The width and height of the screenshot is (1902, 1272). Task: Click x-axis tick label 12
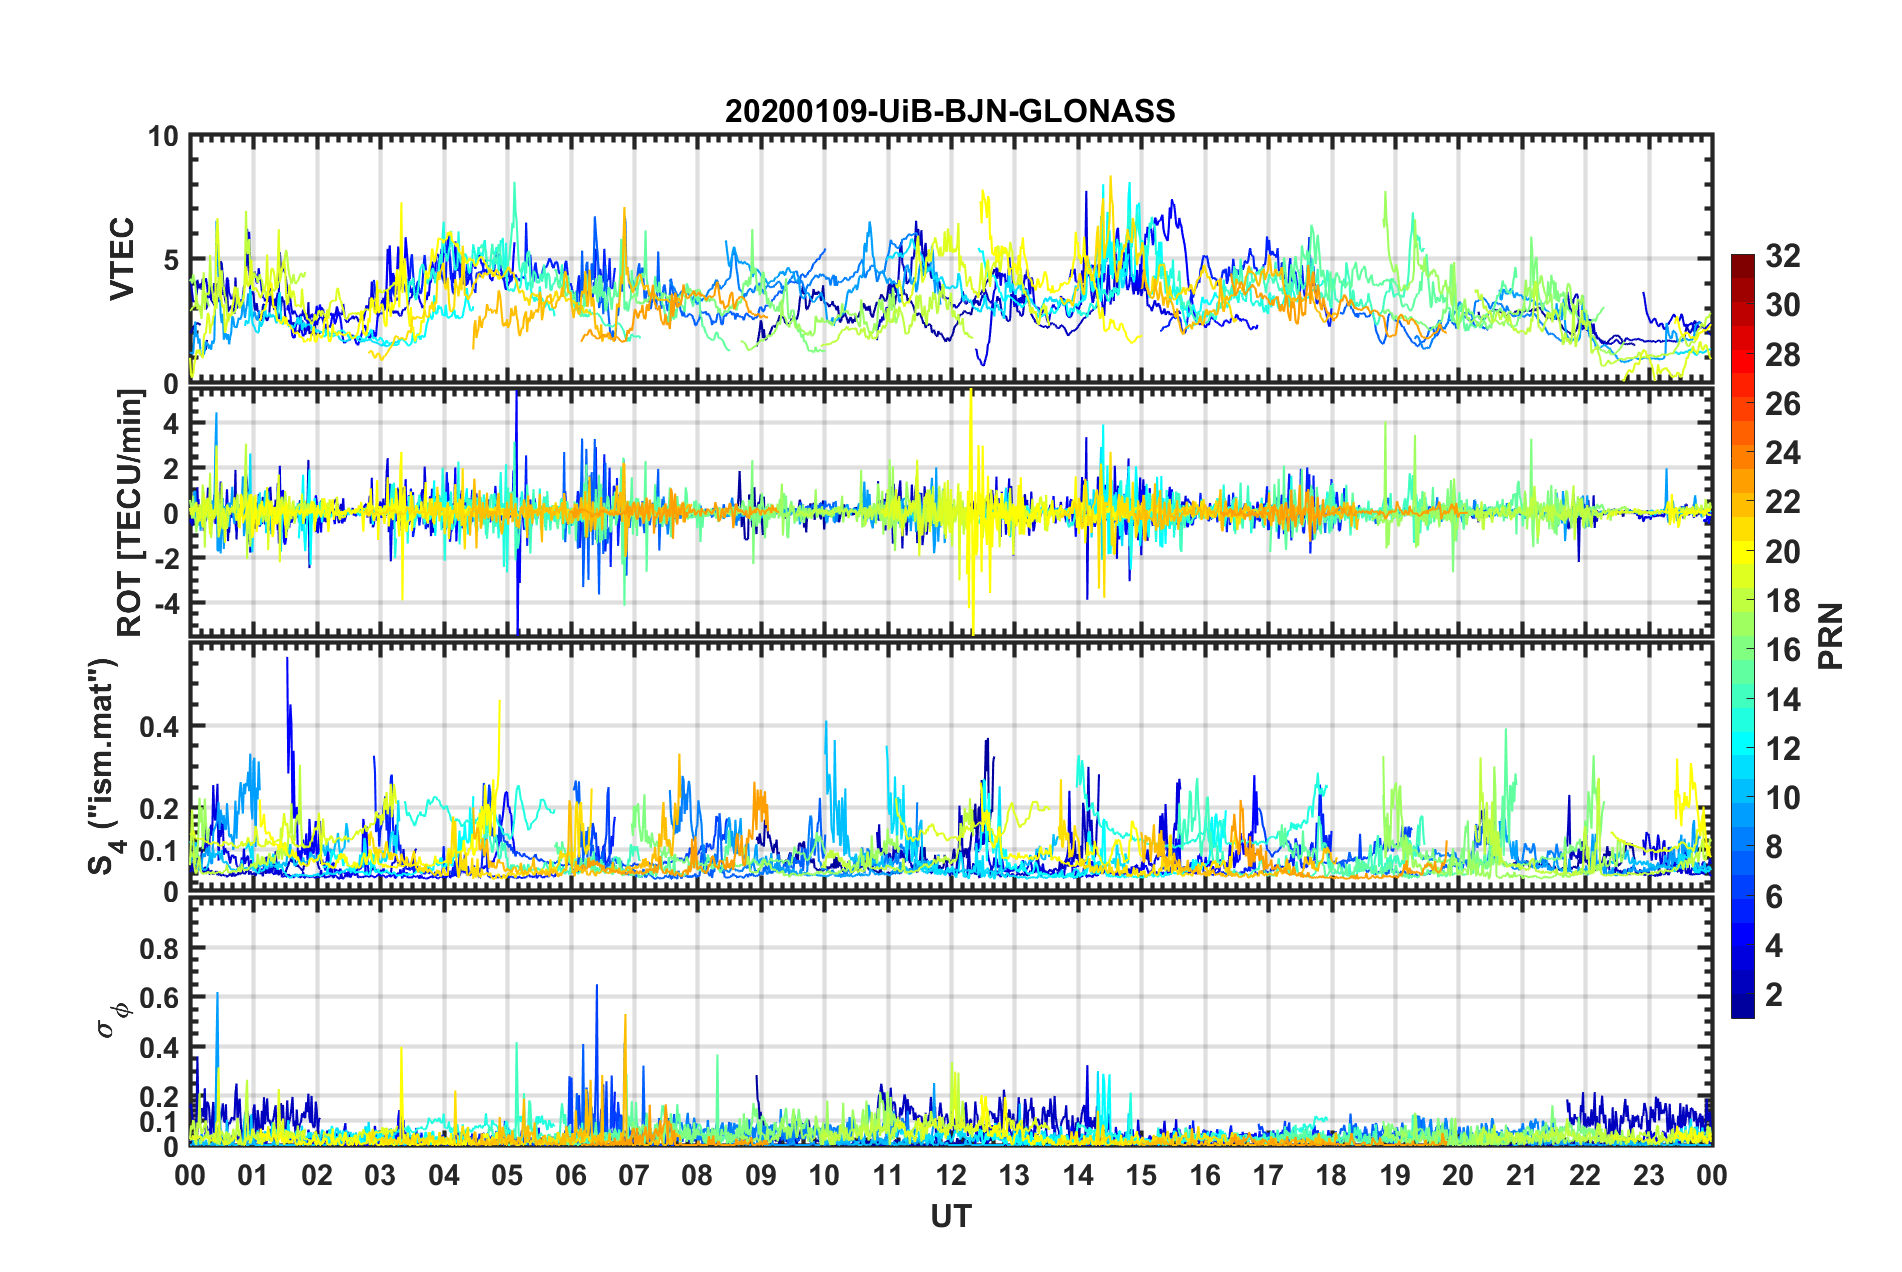pyautogui.click(x=951, y=1175)
